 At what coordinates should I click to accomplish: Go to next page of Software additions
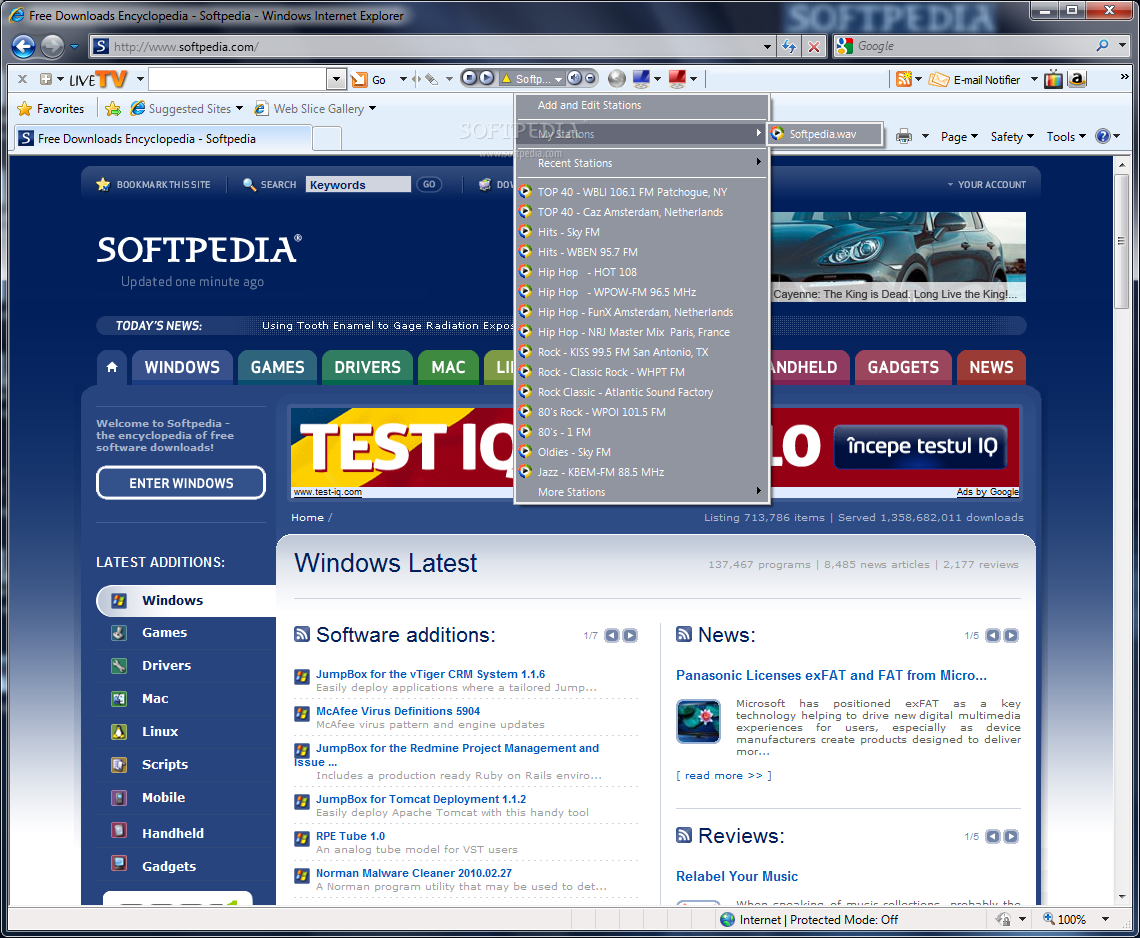tap(630, 636)
